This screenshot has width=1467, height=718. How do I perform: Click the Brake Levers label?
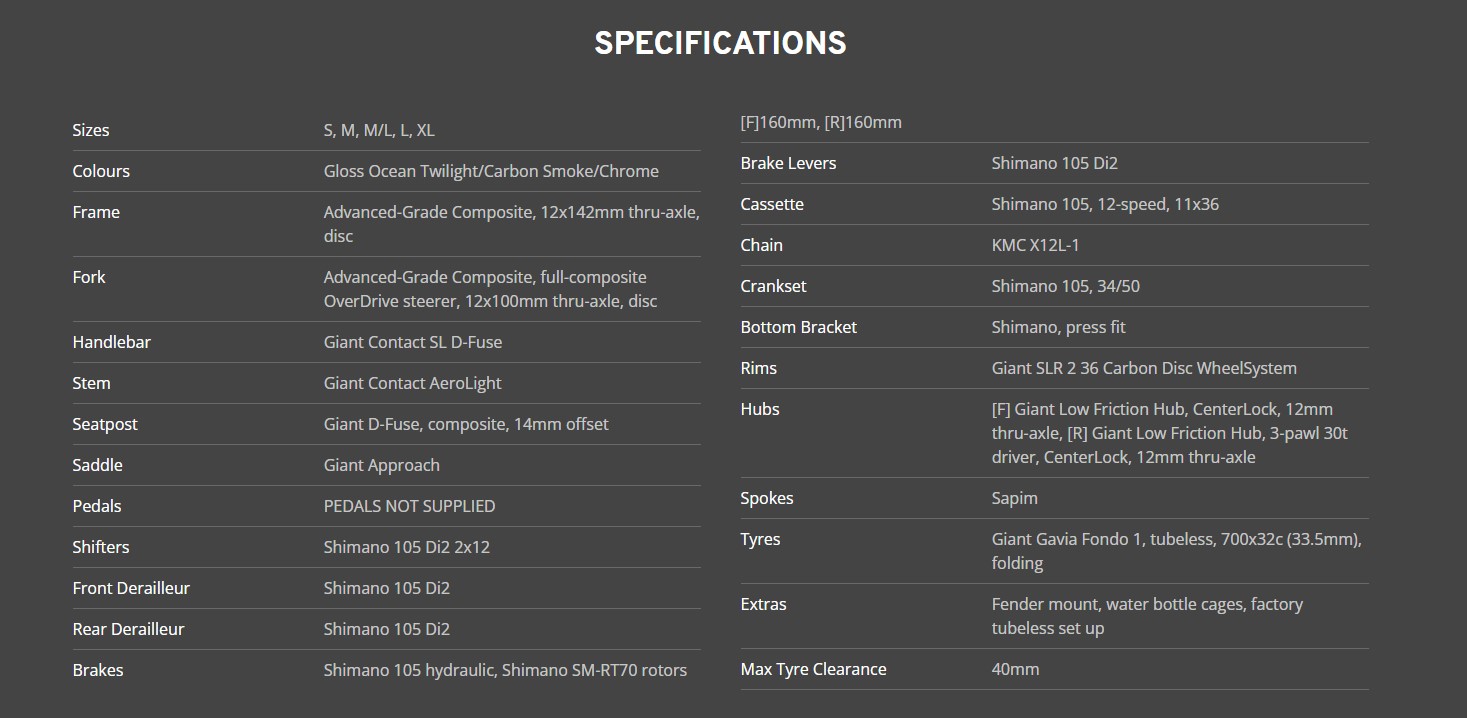788,163
